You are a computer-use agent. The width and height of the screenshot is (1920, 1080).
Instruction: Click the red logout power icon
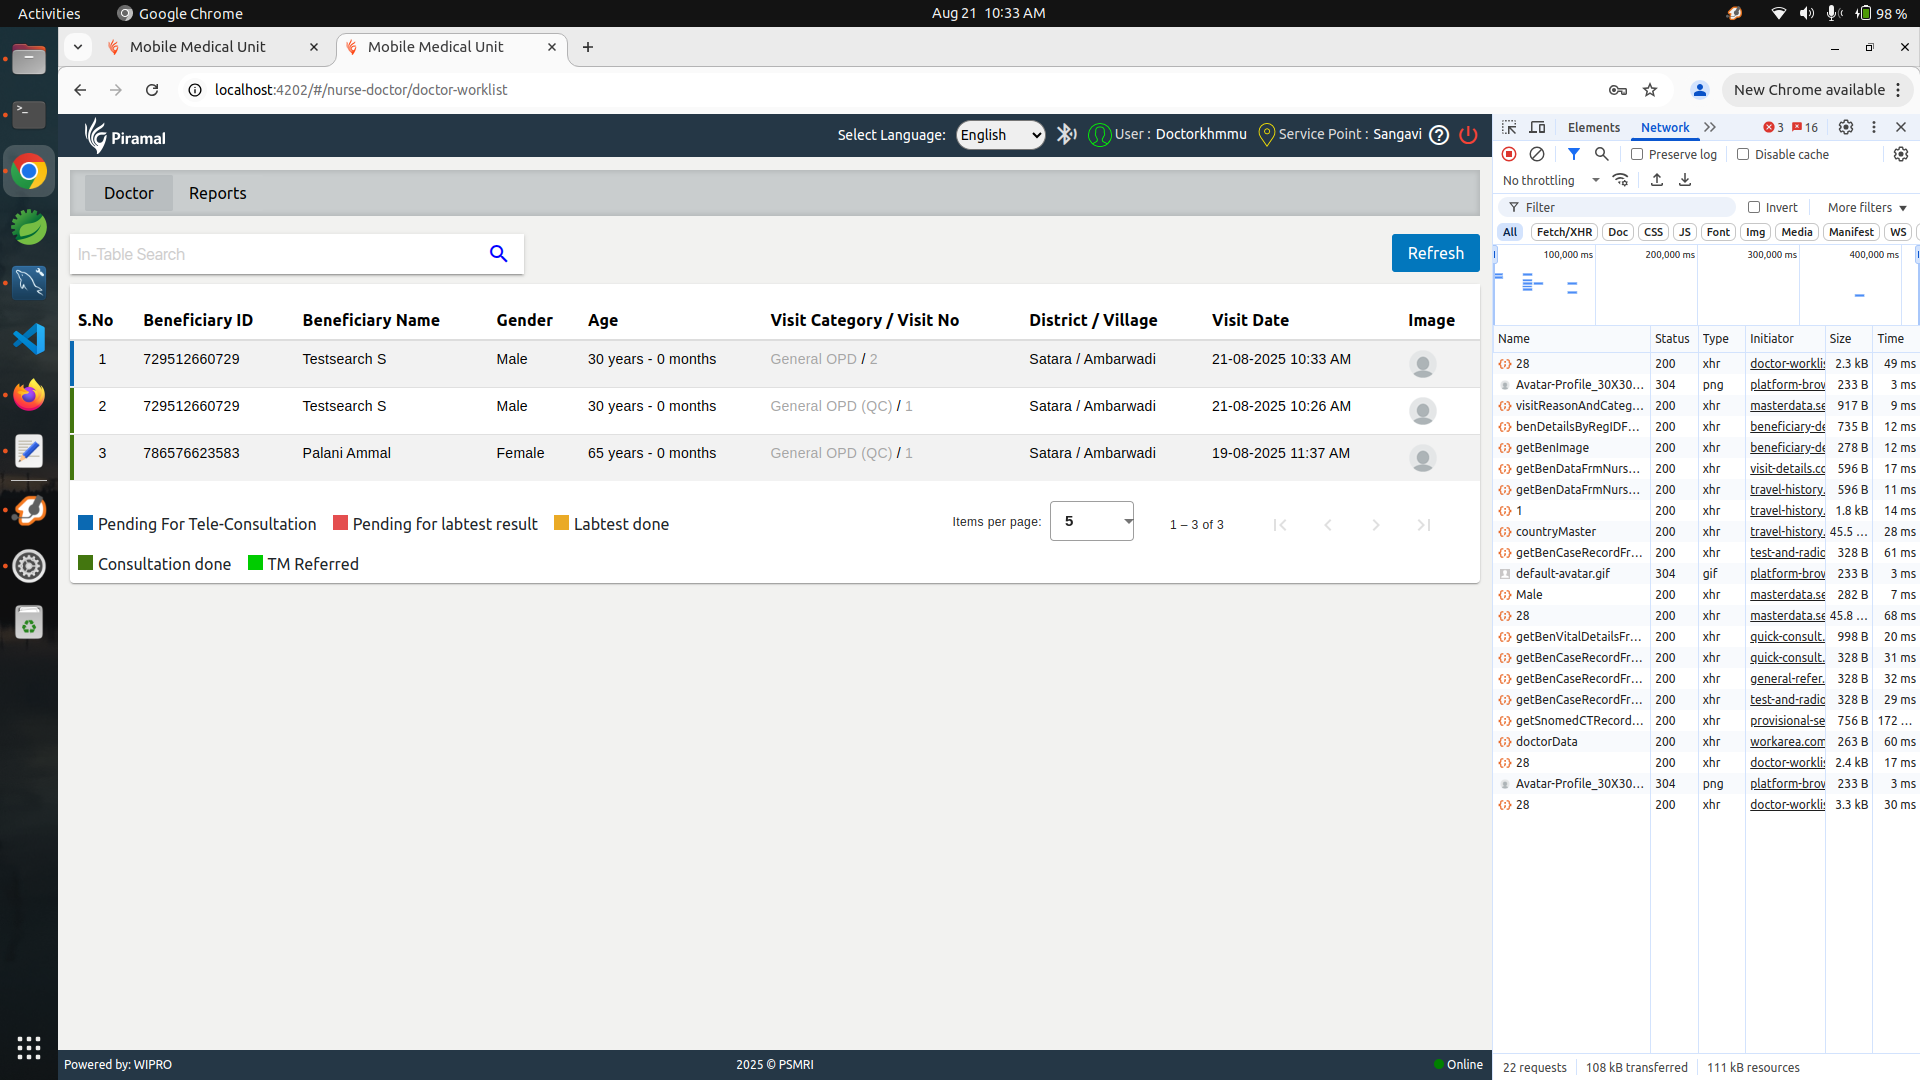coord(1468,135)
